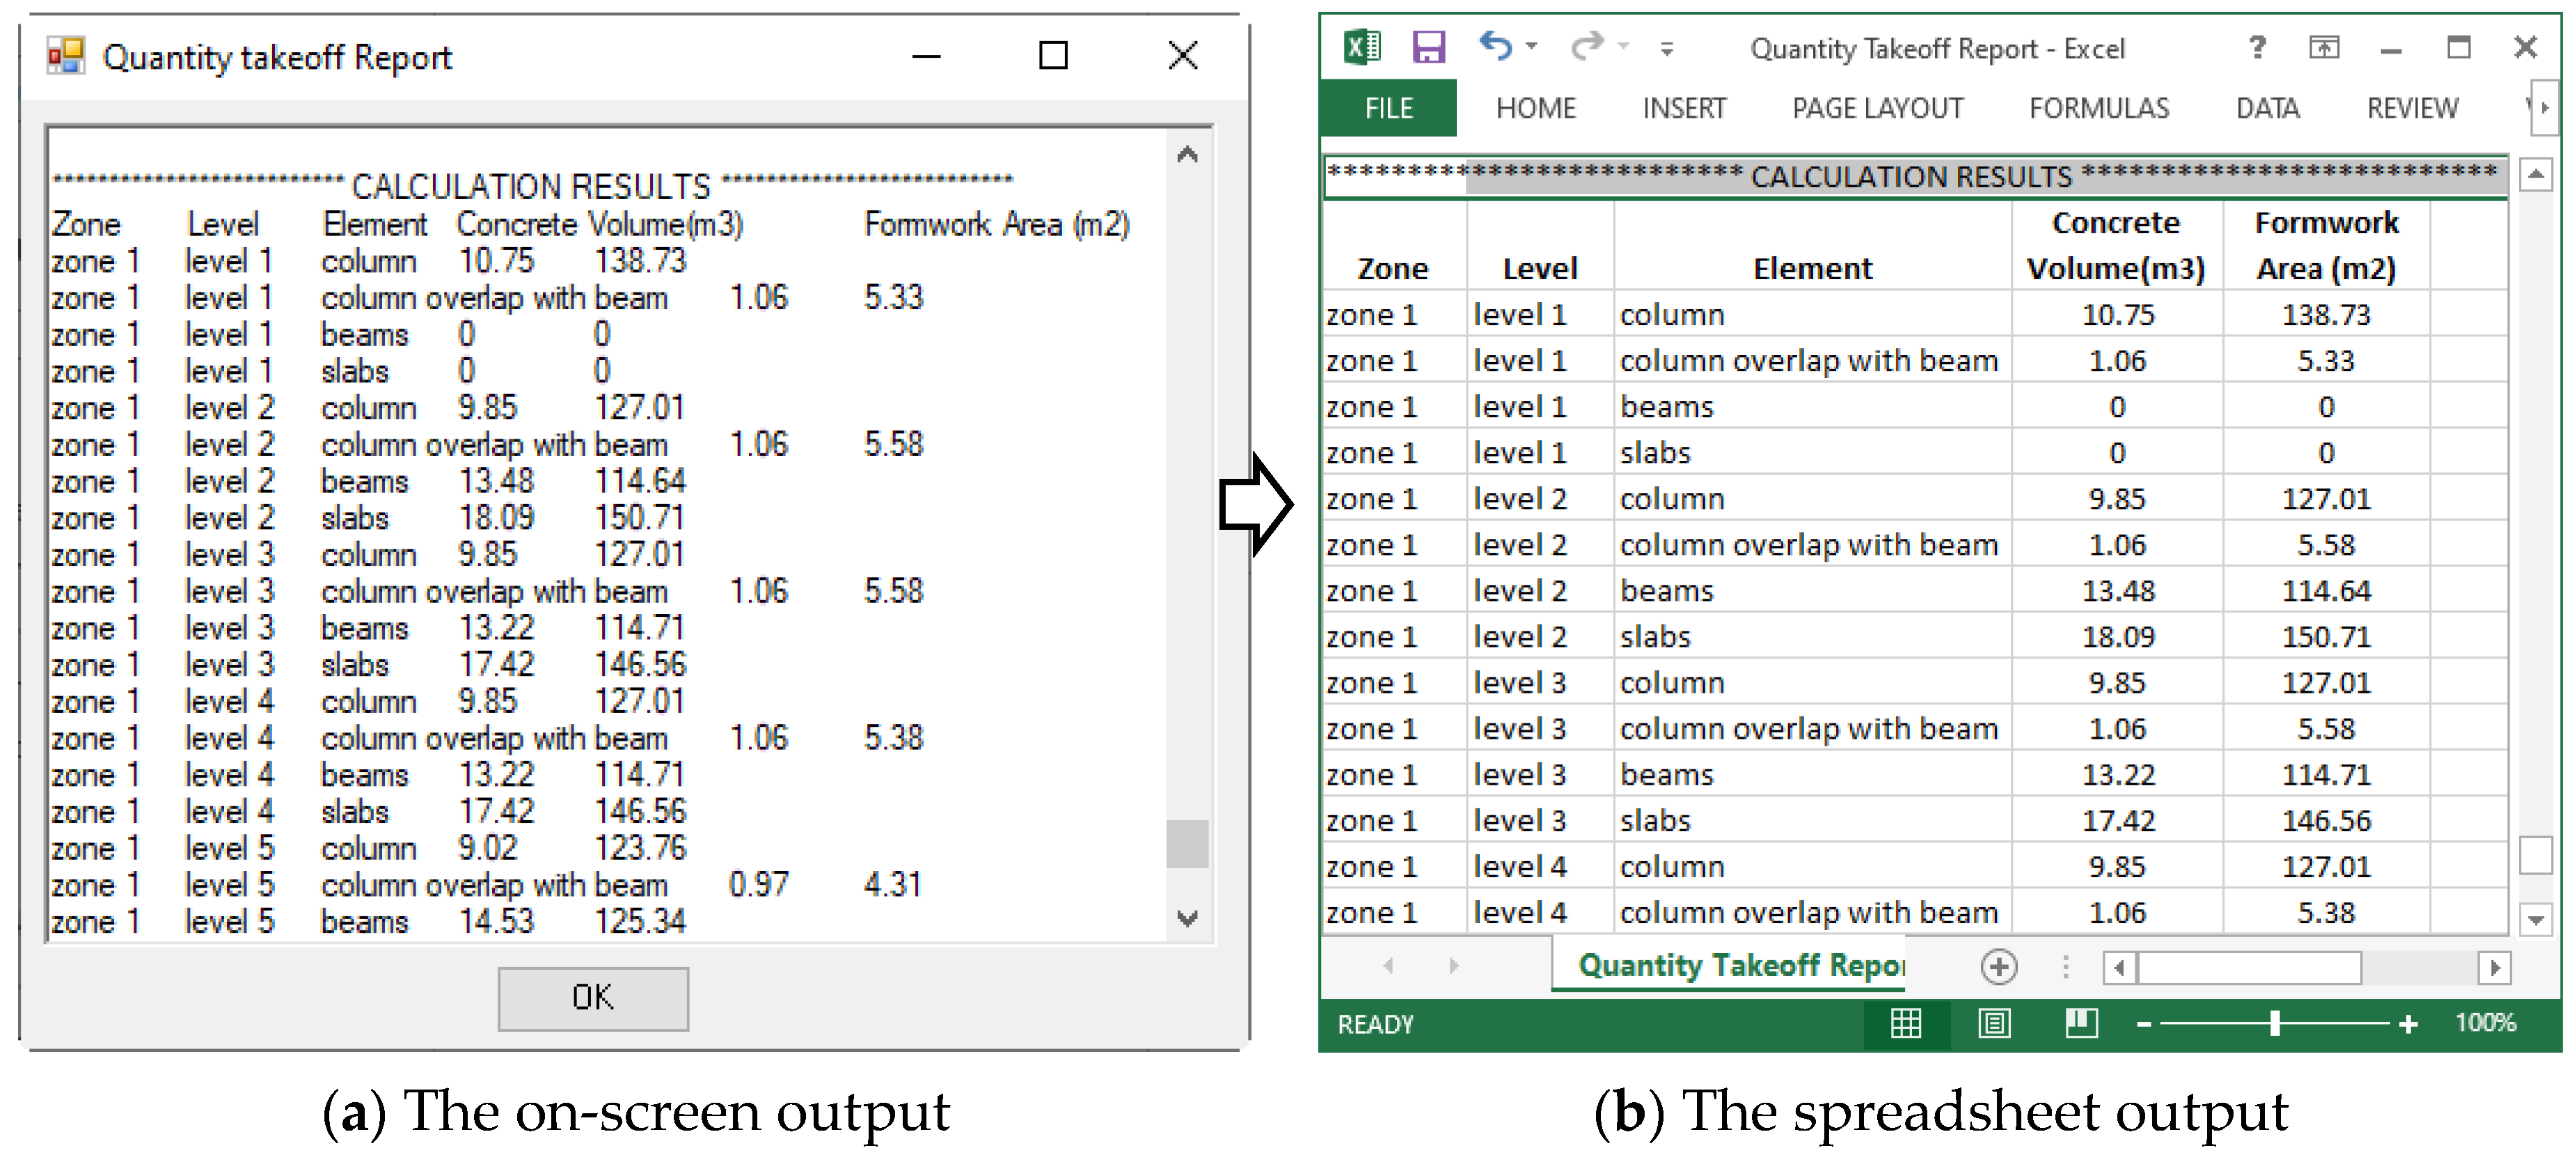Image resolution: width=2576 pixels, height=1155 pixels.
Task: Click the dialog's scroll up arrow
Action: 1187,154
